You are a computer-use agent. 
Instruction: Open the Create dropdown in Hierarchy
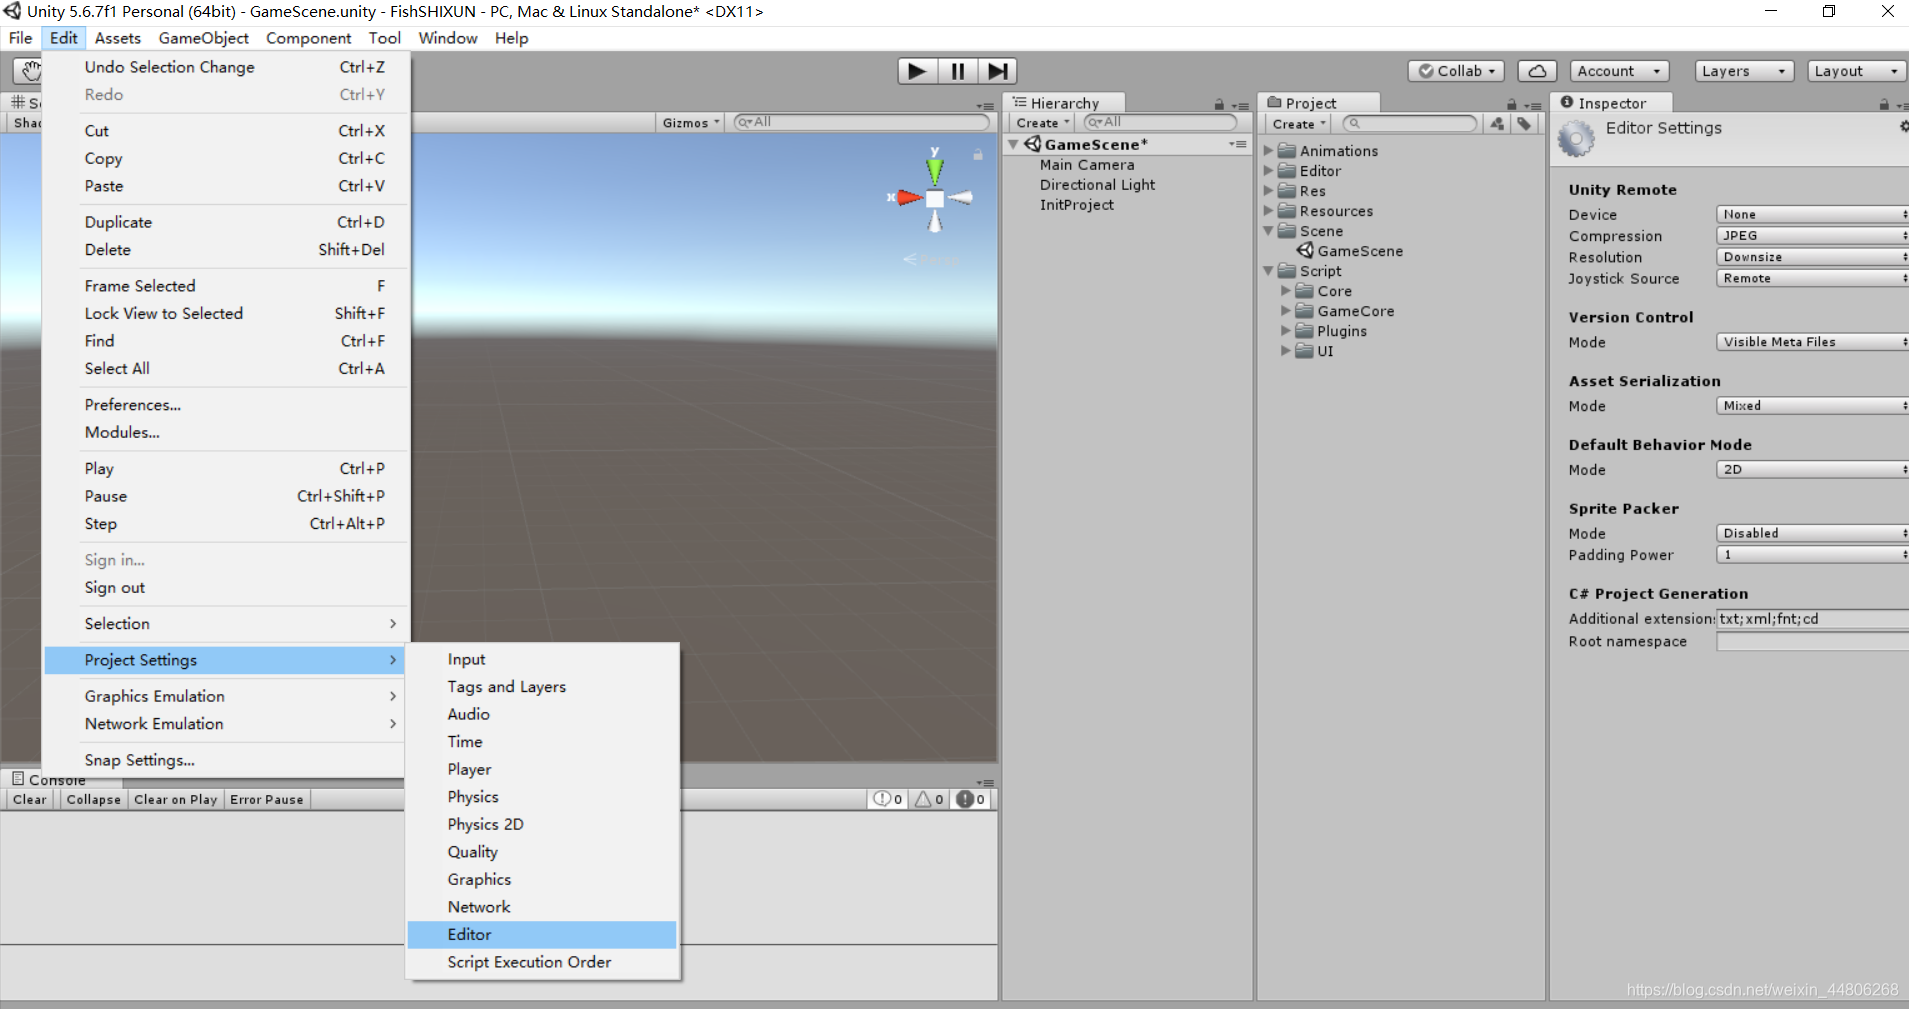(x=1042, y=123)
